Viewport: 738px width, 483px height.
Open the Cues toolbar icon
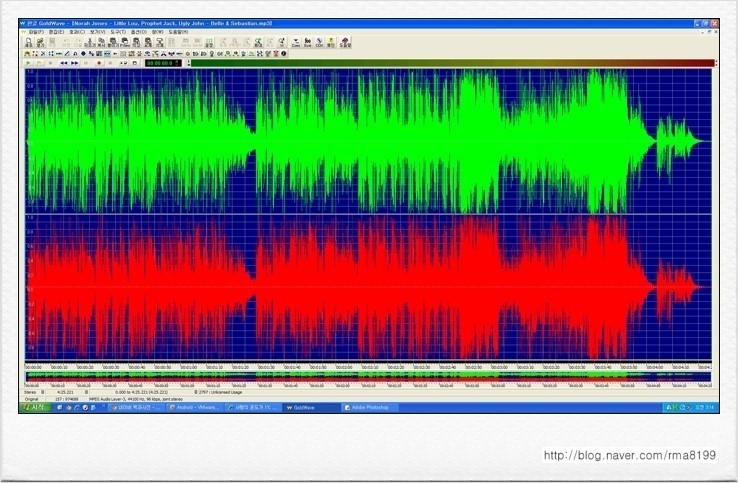click(296, 42)
